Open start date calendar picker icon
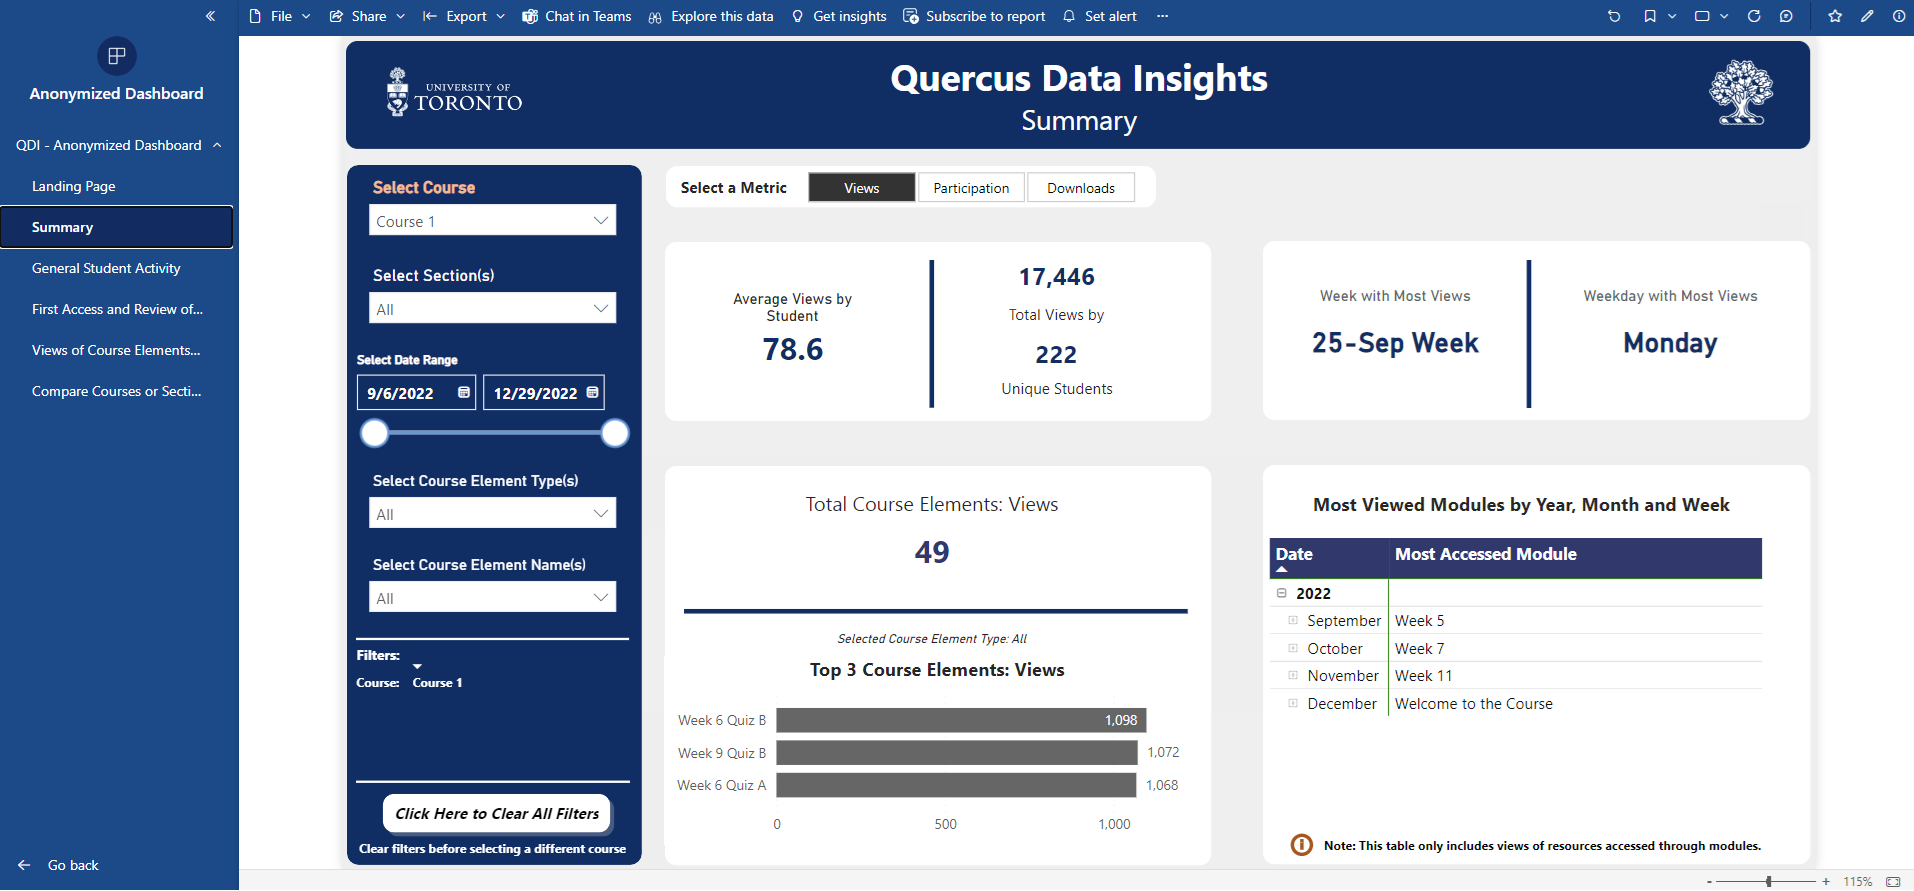The width and height of the screenshot is (1914, 891). pos(464,392)
